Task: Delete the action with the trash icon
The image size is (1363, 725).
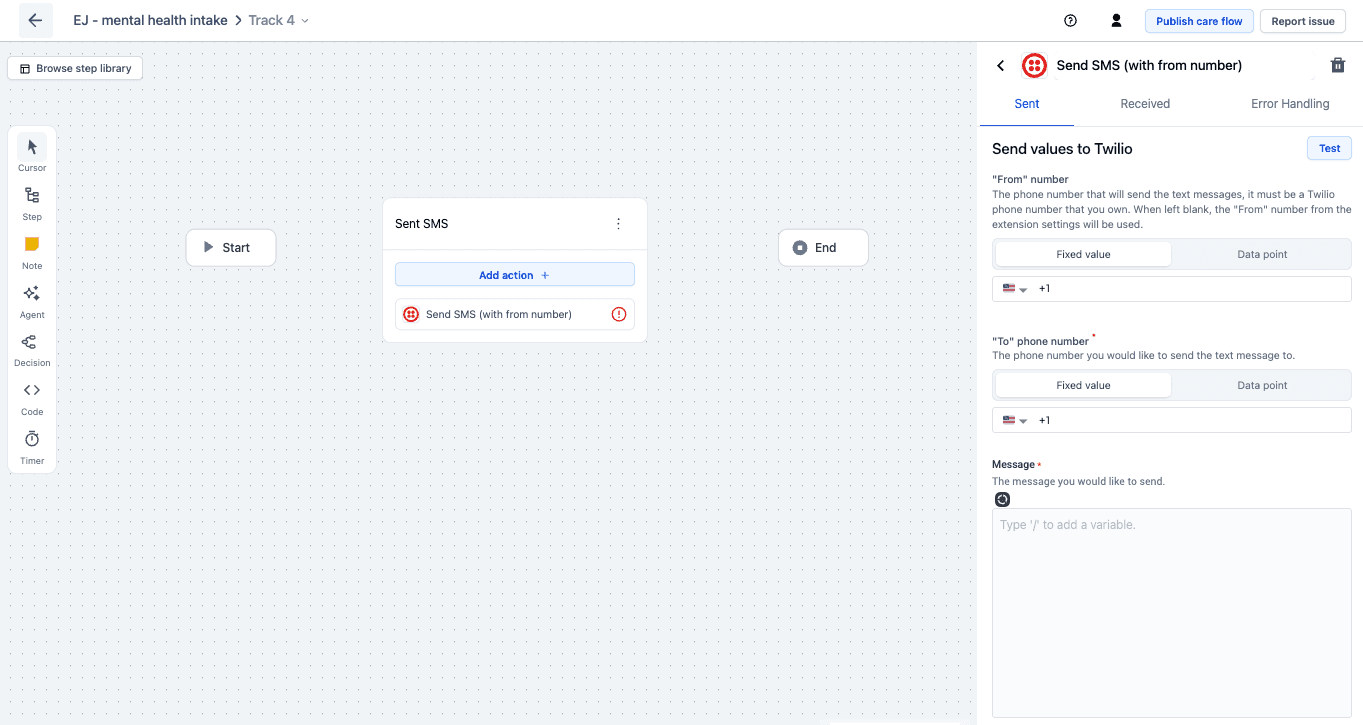Action: click(x=1338, y=65)
